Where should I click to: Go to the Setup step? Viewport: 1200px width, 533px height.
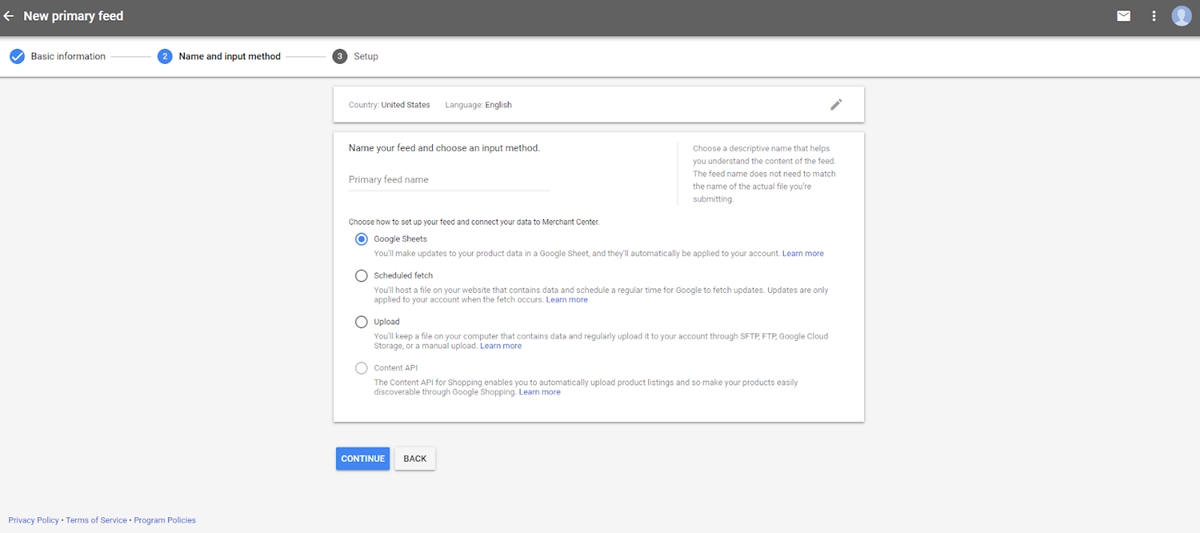[366, 56]
